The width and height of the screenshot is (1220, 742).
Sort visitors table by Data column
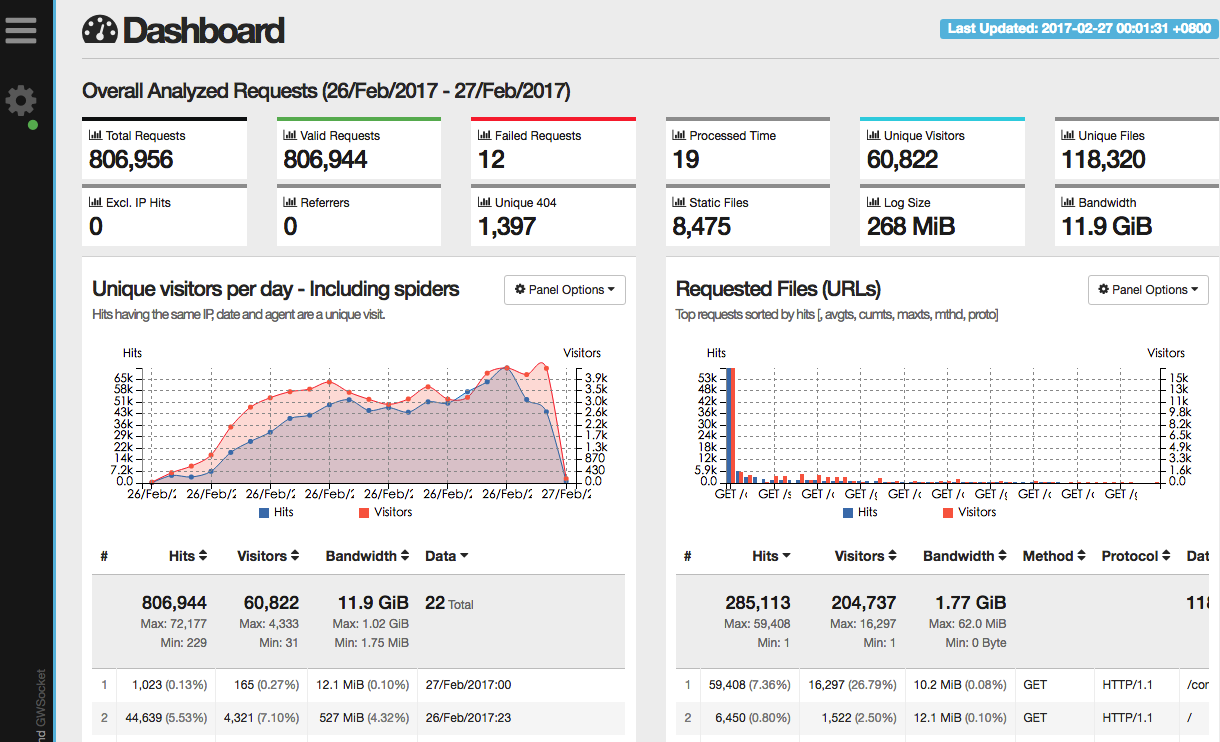tap(447, 556)
